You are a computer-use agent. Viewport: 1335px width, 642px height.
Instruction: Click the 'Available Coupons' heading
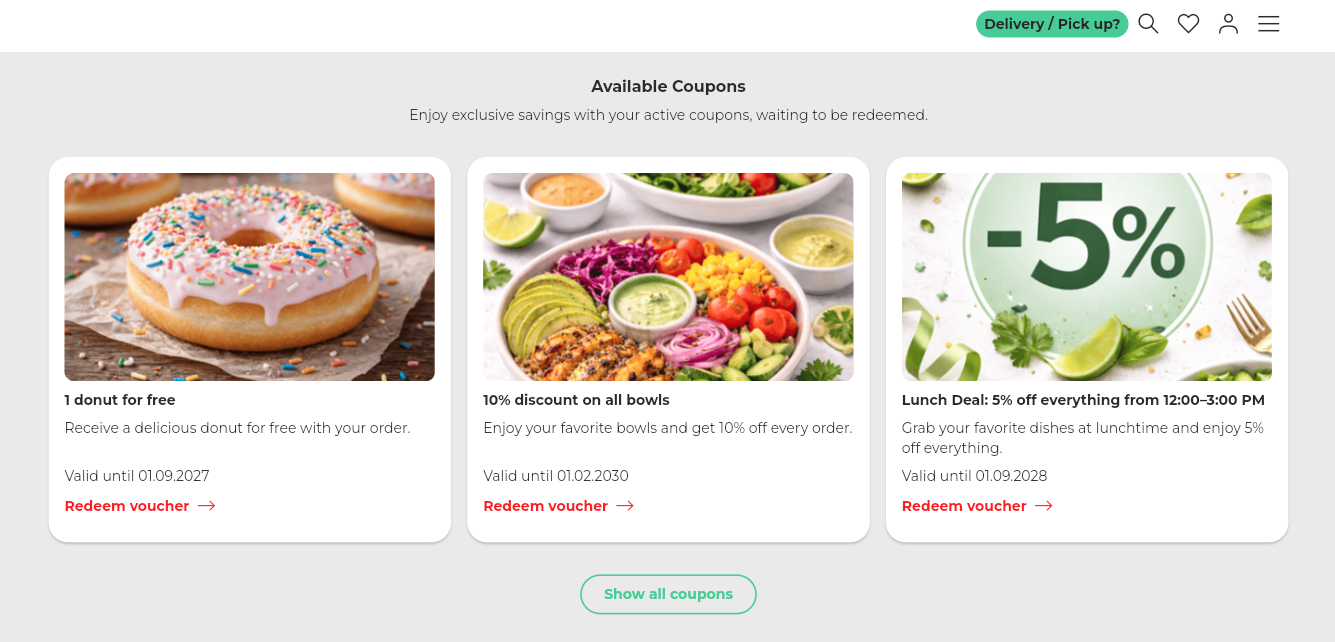click(668, 87)
